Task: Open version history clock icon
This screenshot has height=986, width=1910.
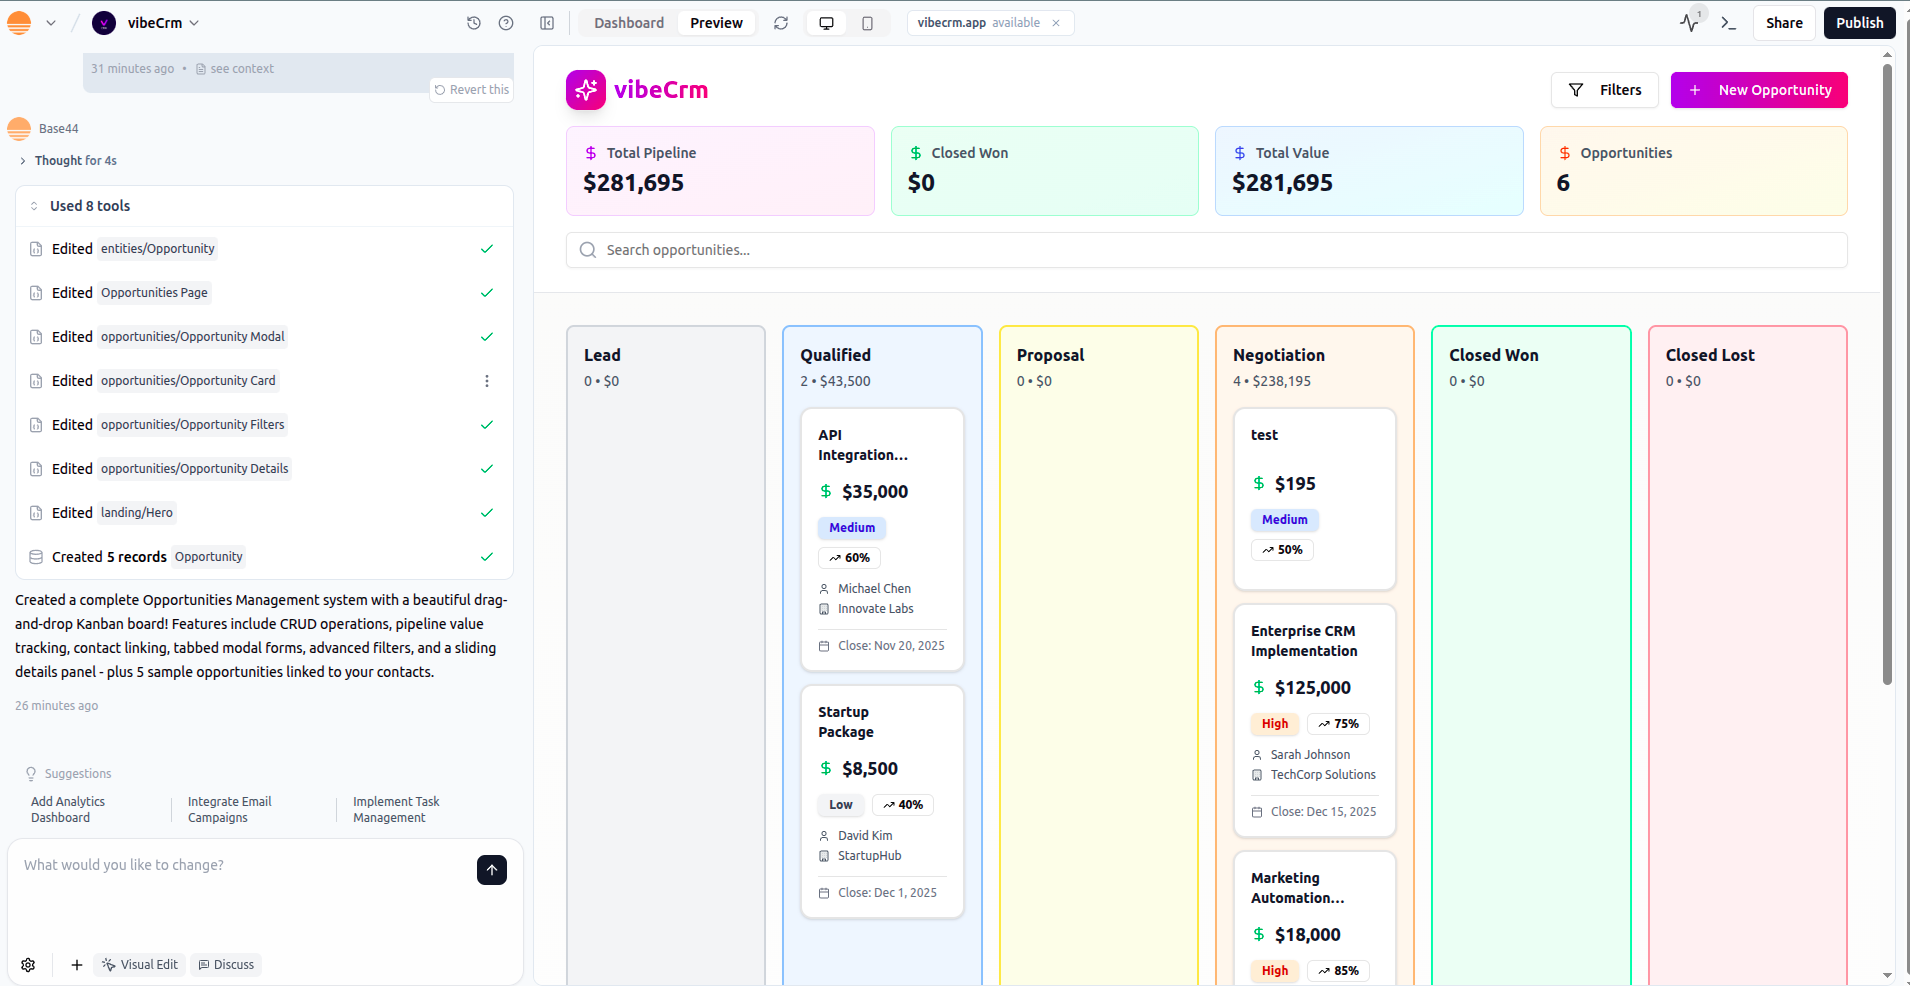Action: 474,23
